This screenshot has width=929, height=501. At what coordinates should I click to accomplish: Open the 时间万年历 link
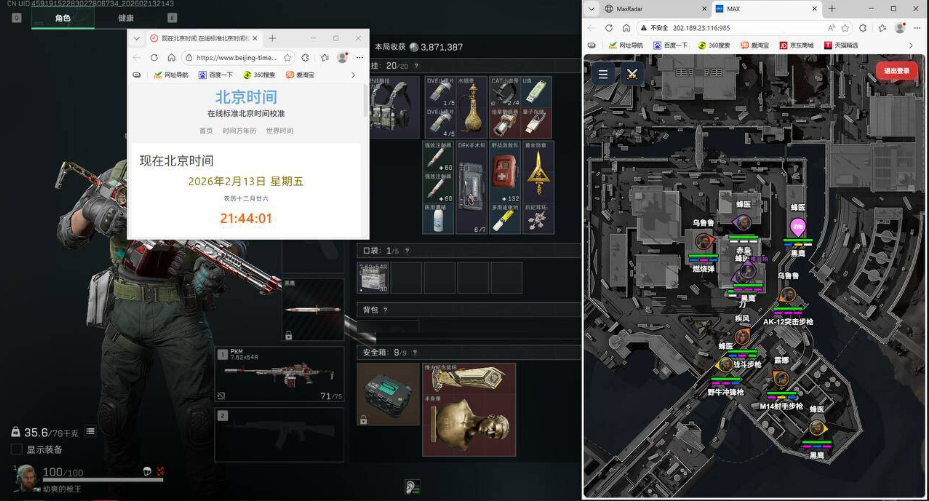point(239,131)
